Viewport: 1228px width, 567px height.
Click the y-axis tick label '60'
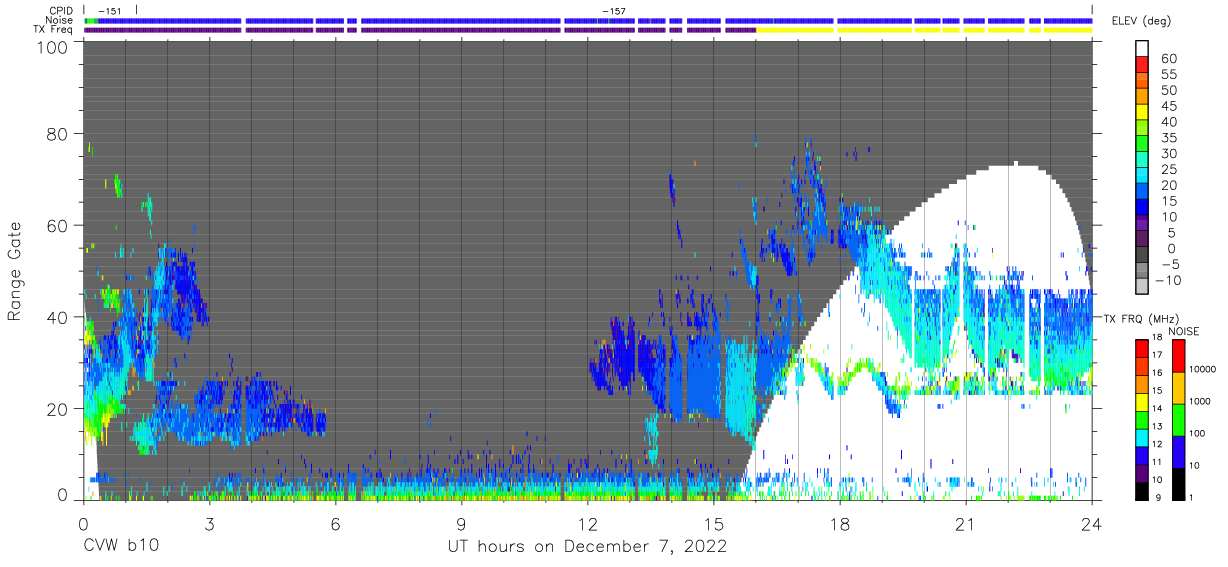pyautogui.click(x=57, y=226)
